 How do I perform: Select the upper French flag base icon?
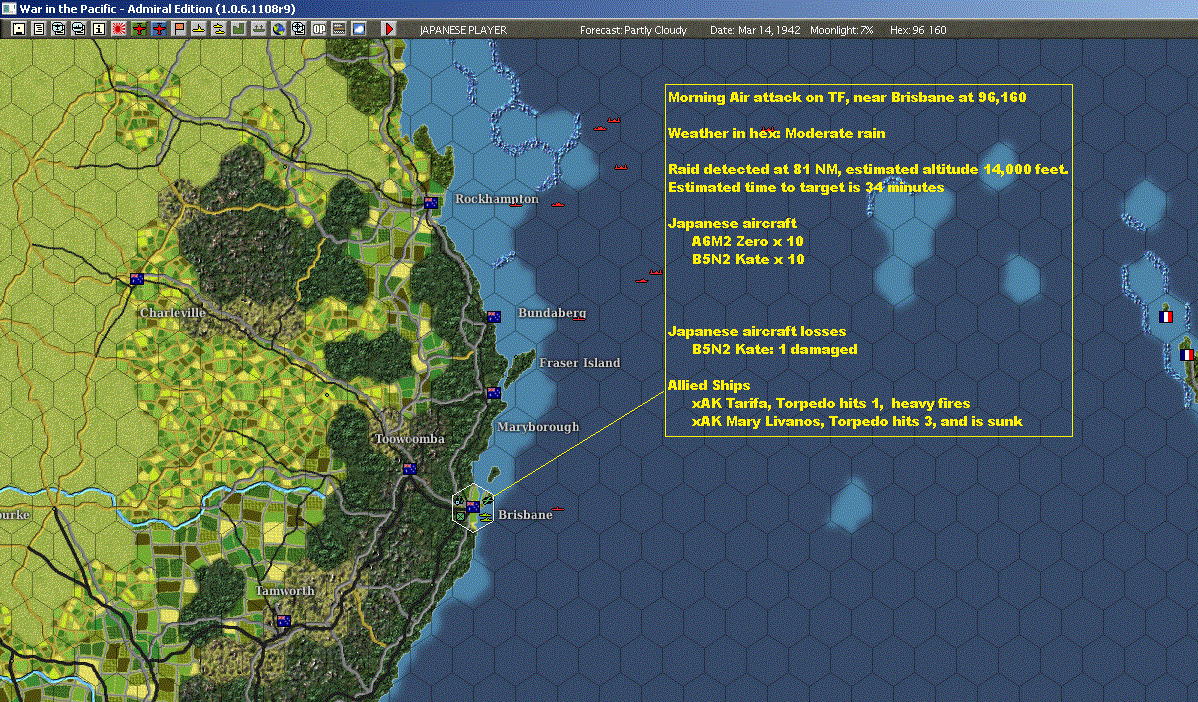[1166, 316]
